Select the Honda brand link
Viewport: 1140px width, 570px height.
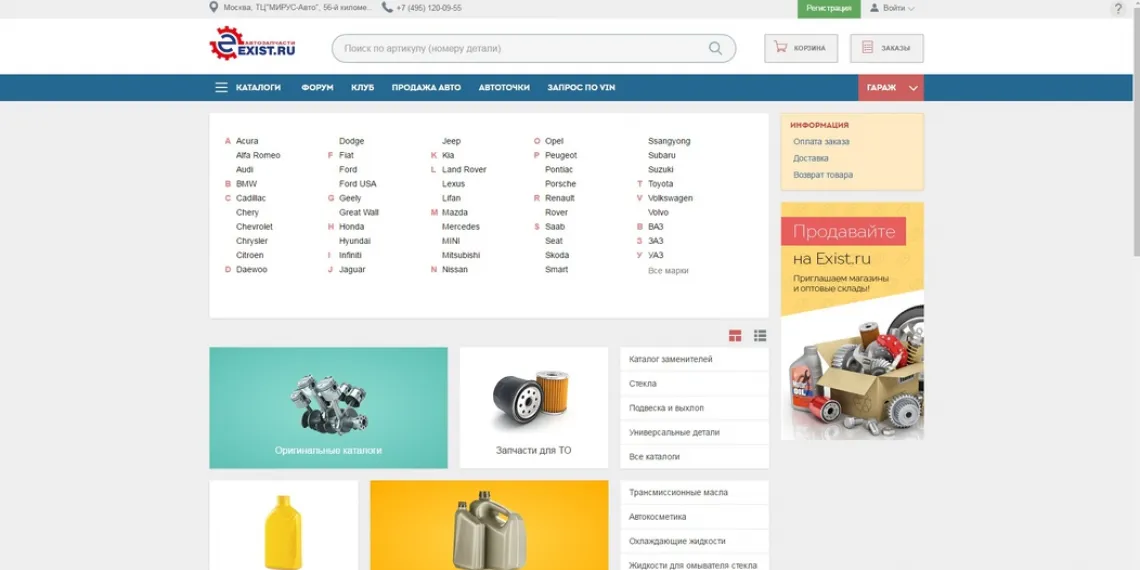pos(351,227)
